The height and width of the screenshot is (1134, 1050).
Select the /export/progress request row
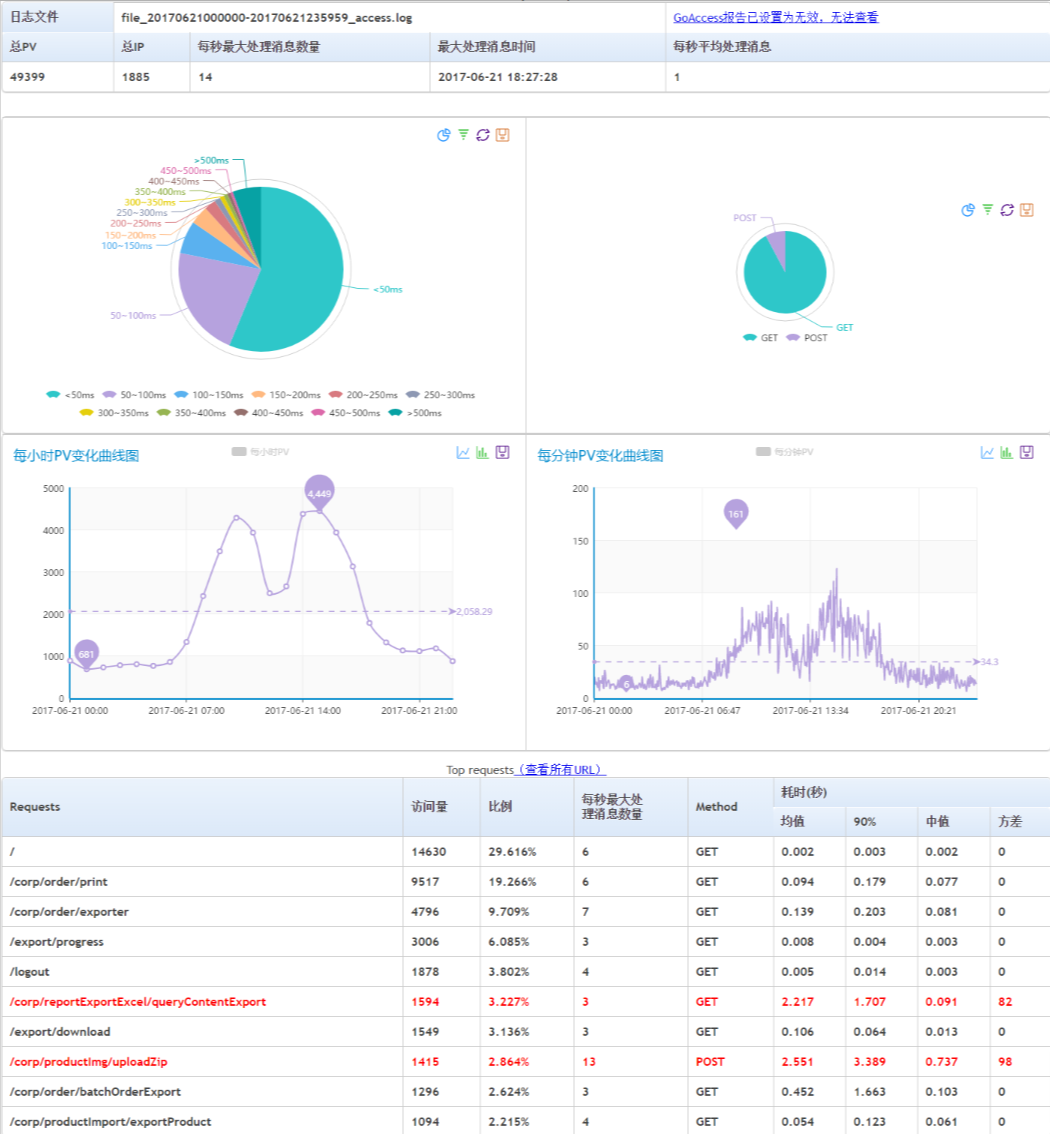pos(526,942)
